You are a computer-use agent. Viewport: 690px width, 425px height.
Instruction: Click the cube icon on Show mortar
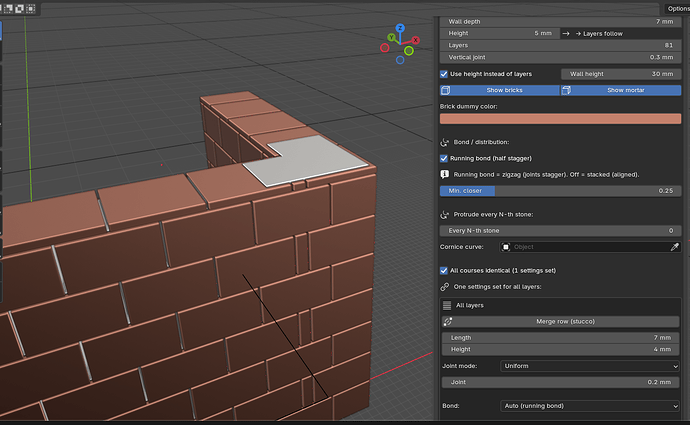(566, 90)
